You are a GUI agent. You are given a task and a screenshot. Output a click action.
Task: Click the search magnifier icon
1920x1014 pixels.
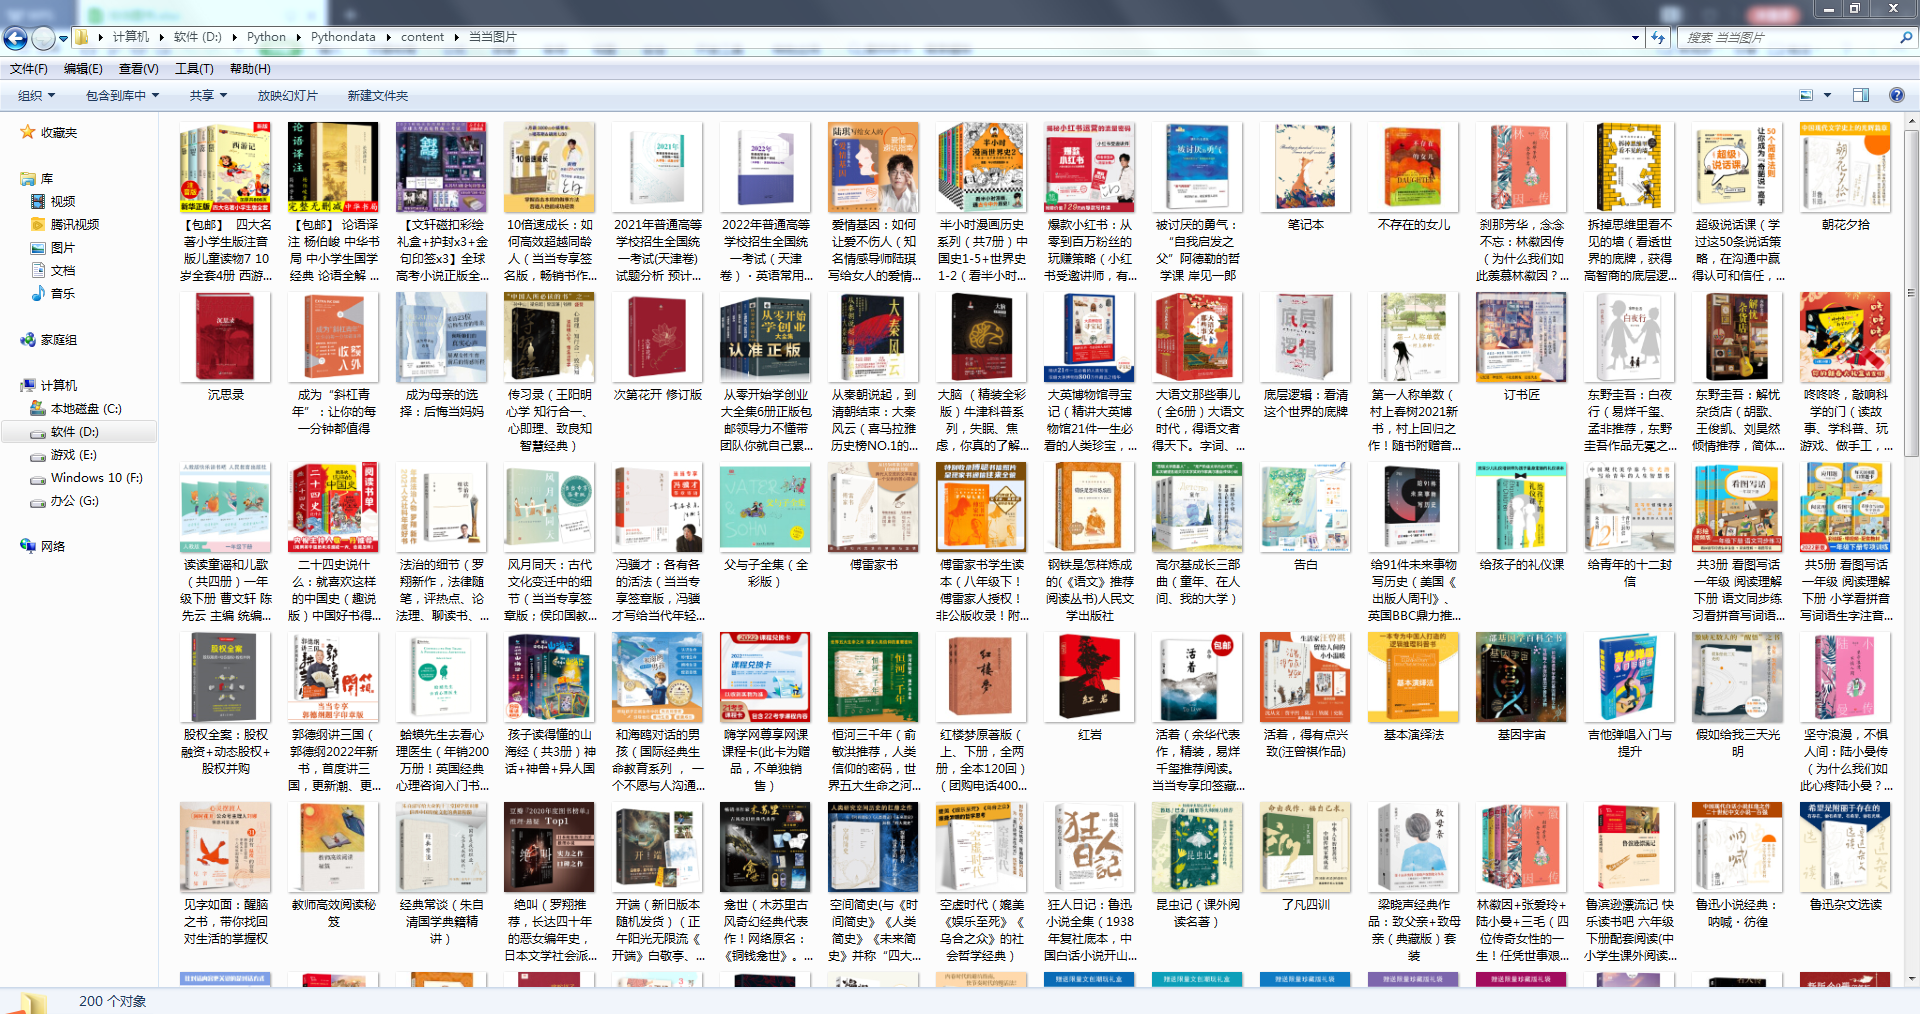[x=1906, y=37]
